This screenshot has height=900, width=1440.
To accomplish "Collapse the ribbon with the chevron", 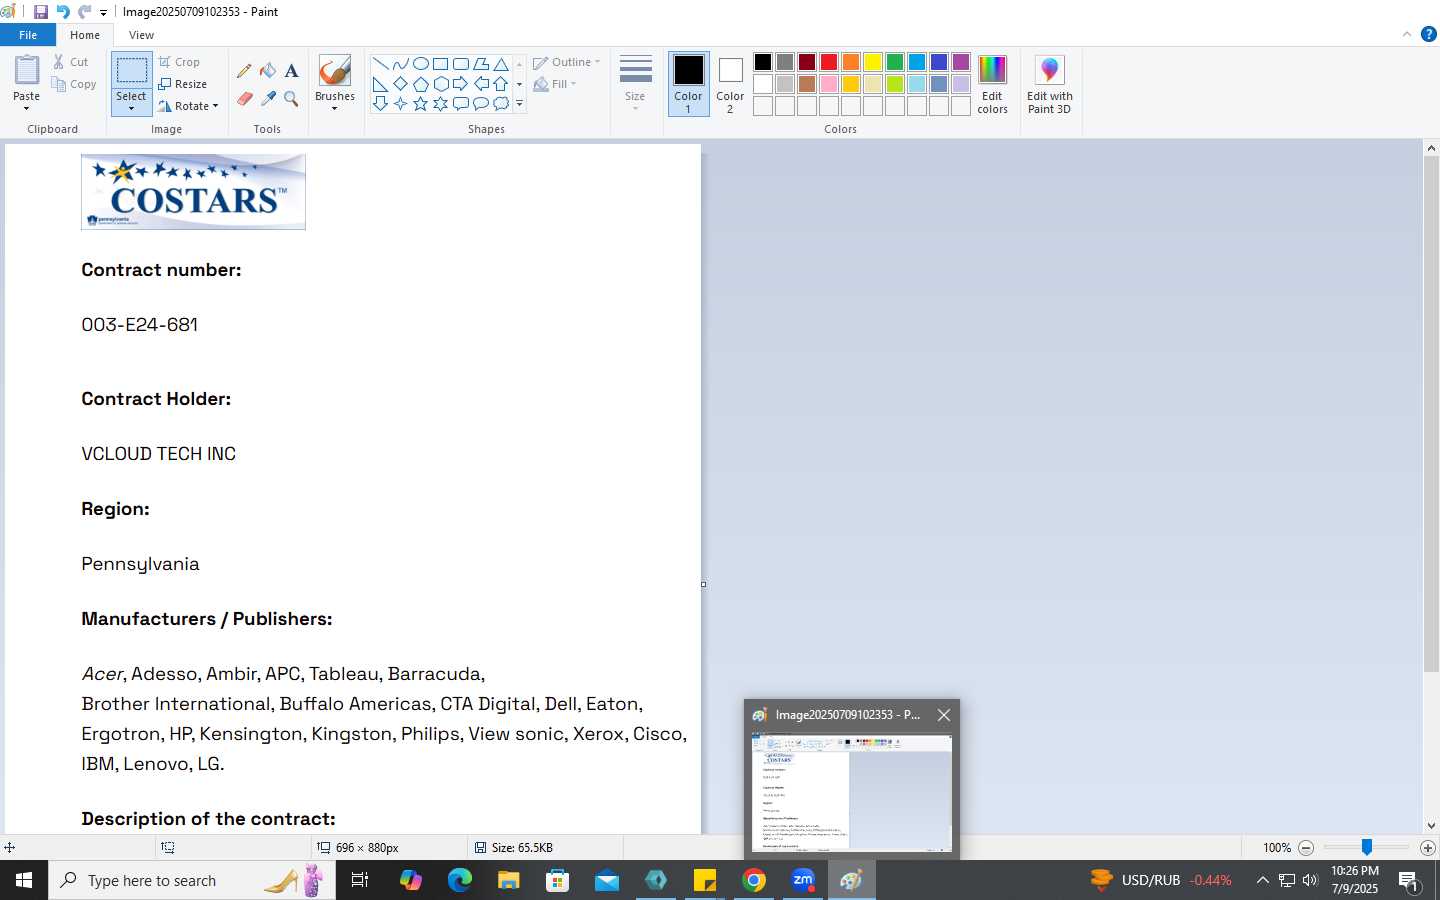I will (x=1407, y=34).
